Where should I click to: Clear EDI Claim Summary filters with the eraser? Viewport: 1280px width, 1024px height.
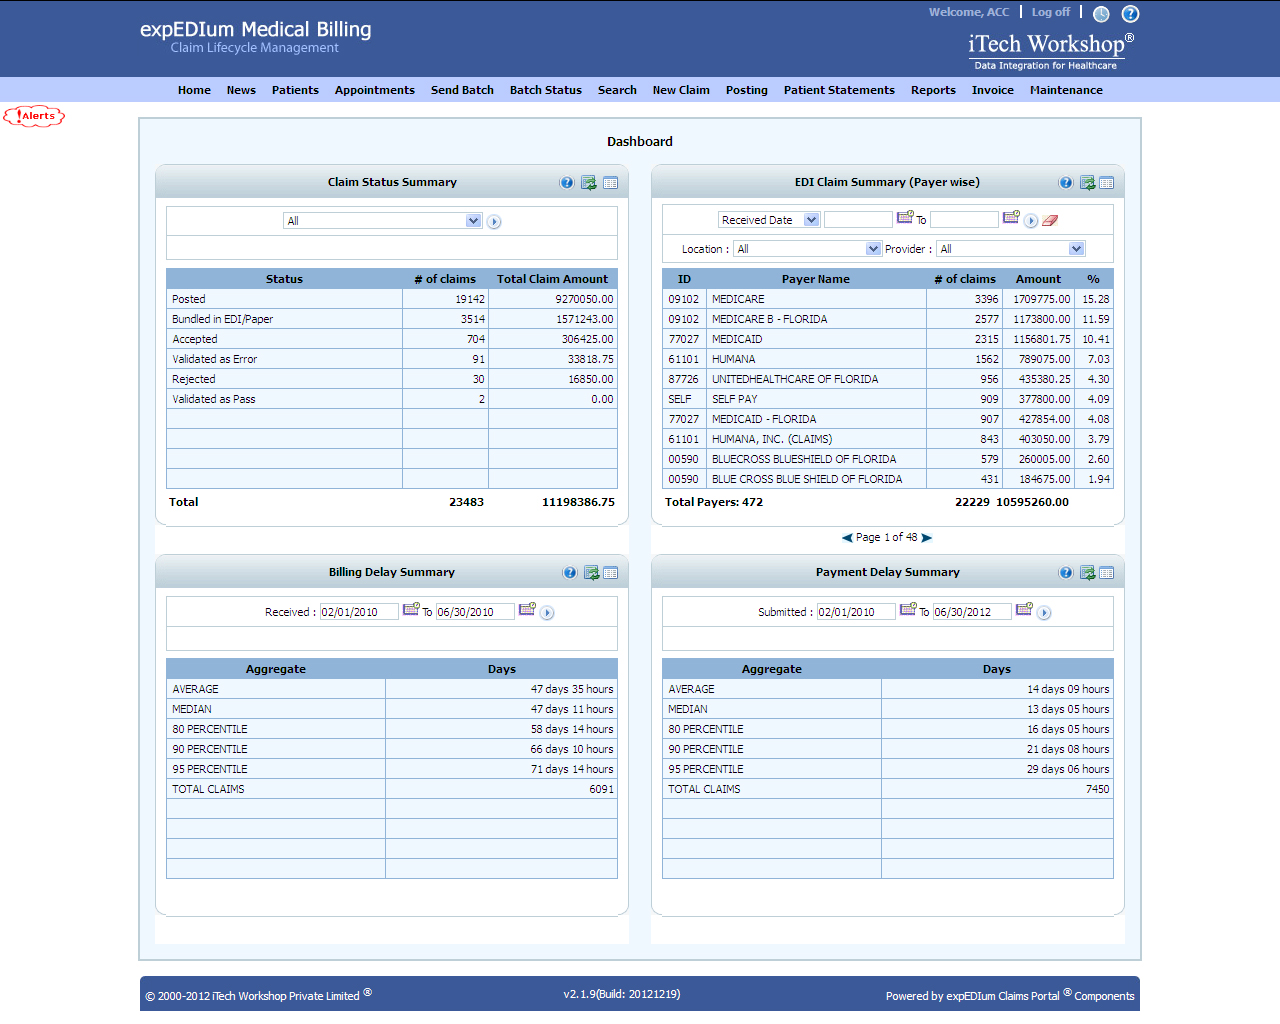coord(1050,221)
